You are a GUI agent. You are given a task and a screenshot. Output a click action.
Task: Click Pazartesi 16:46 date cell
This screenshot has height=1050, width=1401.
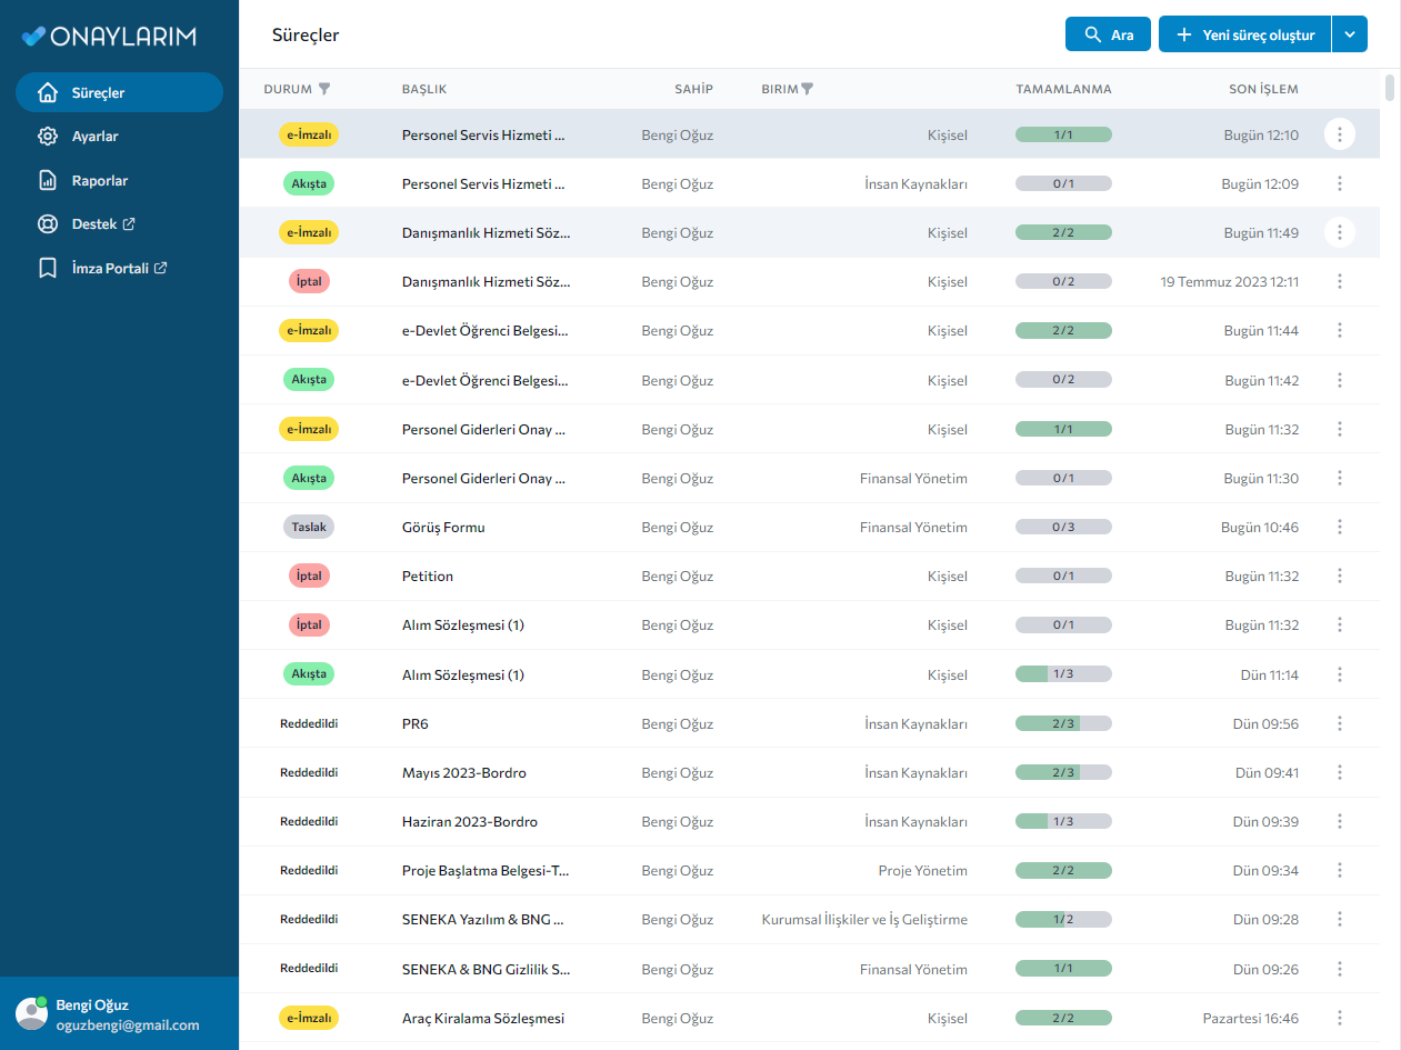(1250, 1018)
